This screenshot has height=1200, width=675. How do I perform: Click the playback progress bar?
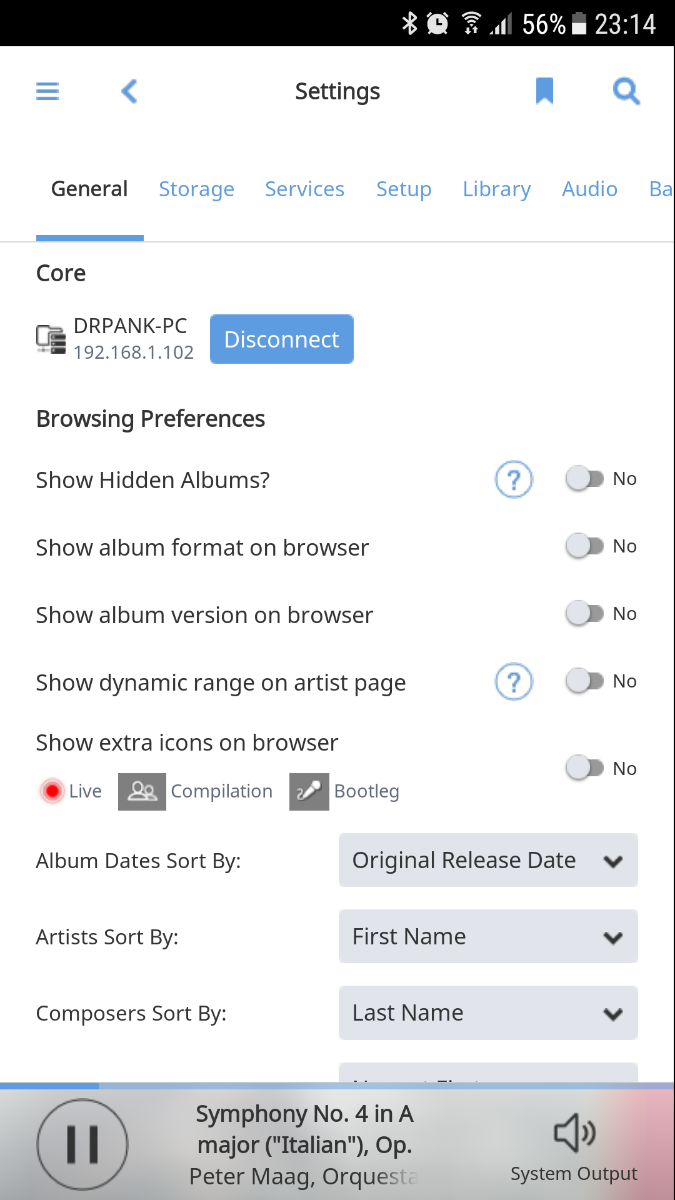(337, 1085)
